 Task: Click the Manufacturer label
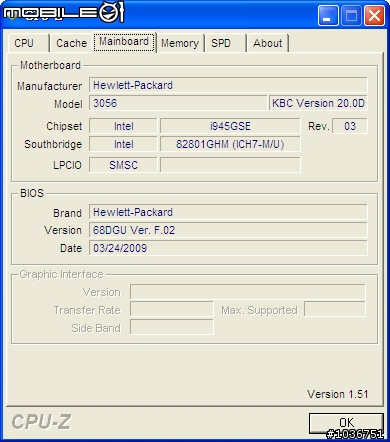pos(49,86)
